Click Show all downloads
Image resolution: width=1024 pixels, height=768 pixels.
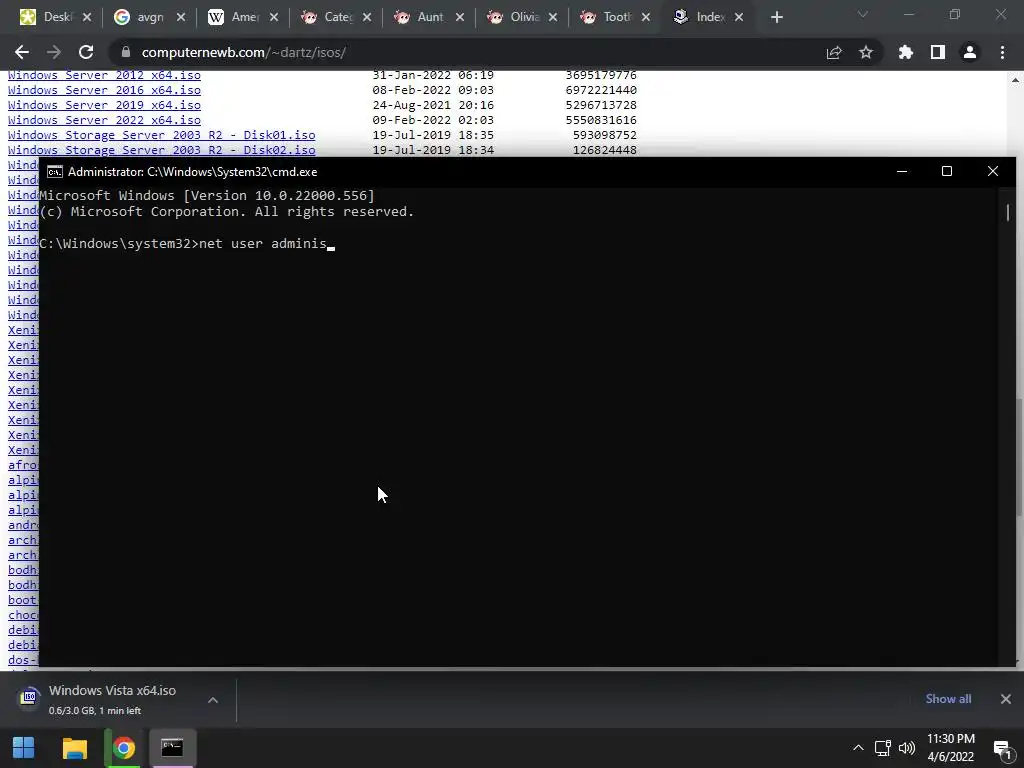click(x=948, y=699)
